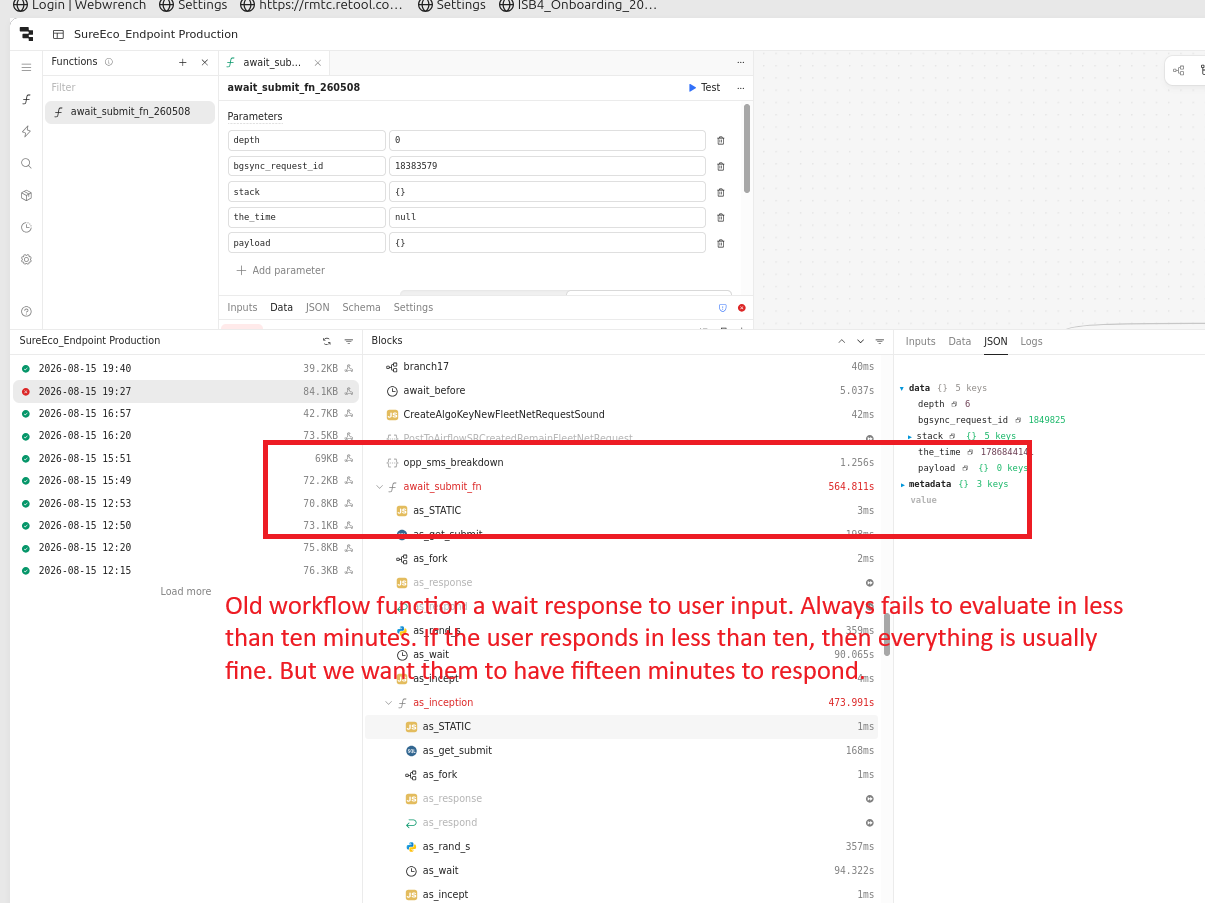The image size is (1205, 903).
Task: Edit the depth parameter name field
Action: tap(306, 141)
